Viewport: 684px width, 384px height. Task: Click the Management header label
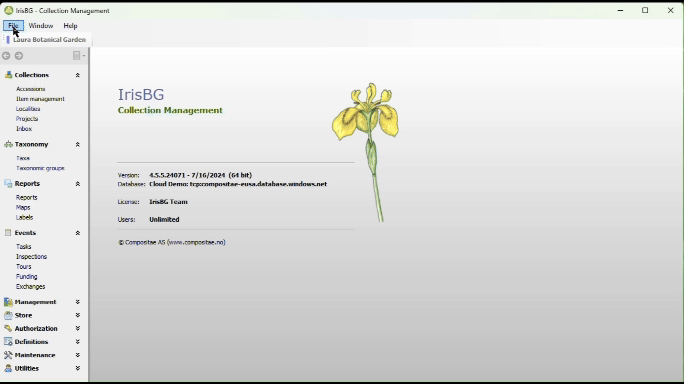(x=35, y=302)
